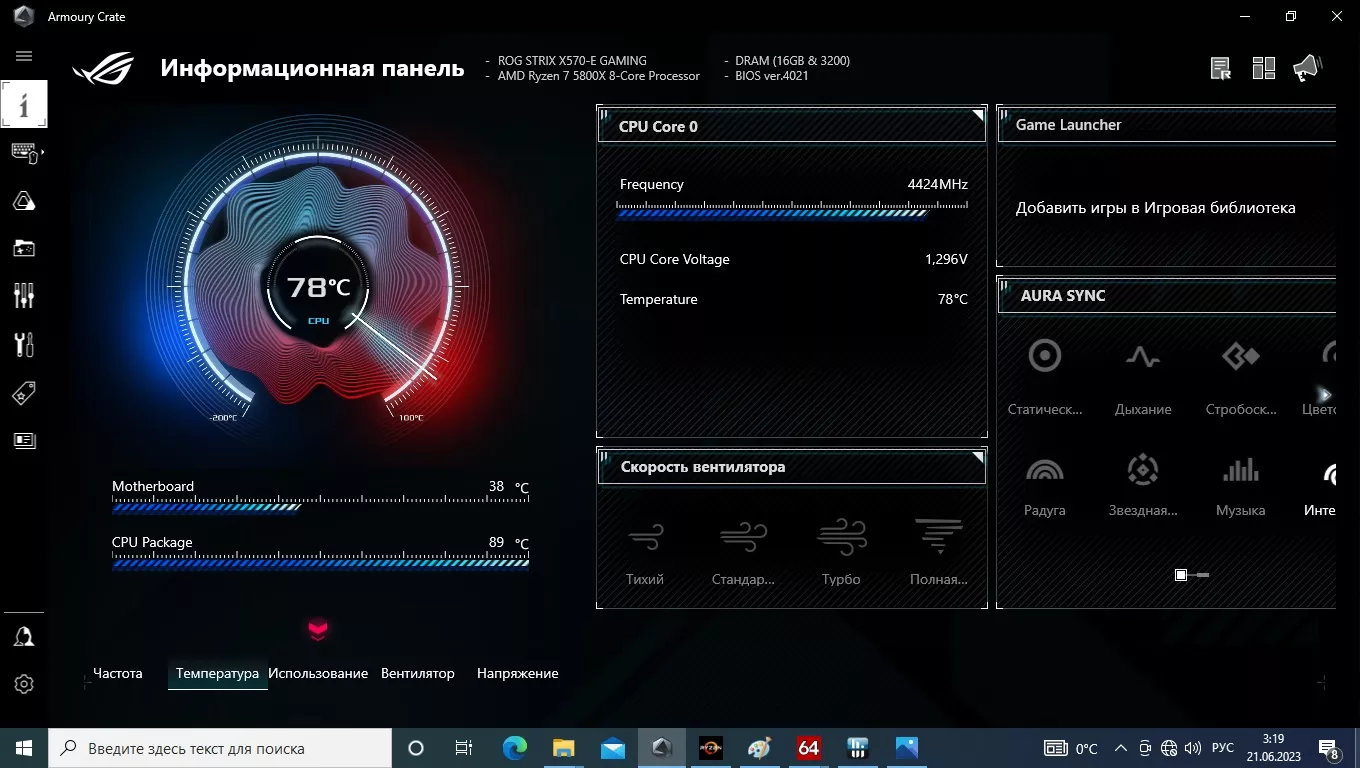
Task: Open the Mail app from taskbar
Action: tap(613, 748)
